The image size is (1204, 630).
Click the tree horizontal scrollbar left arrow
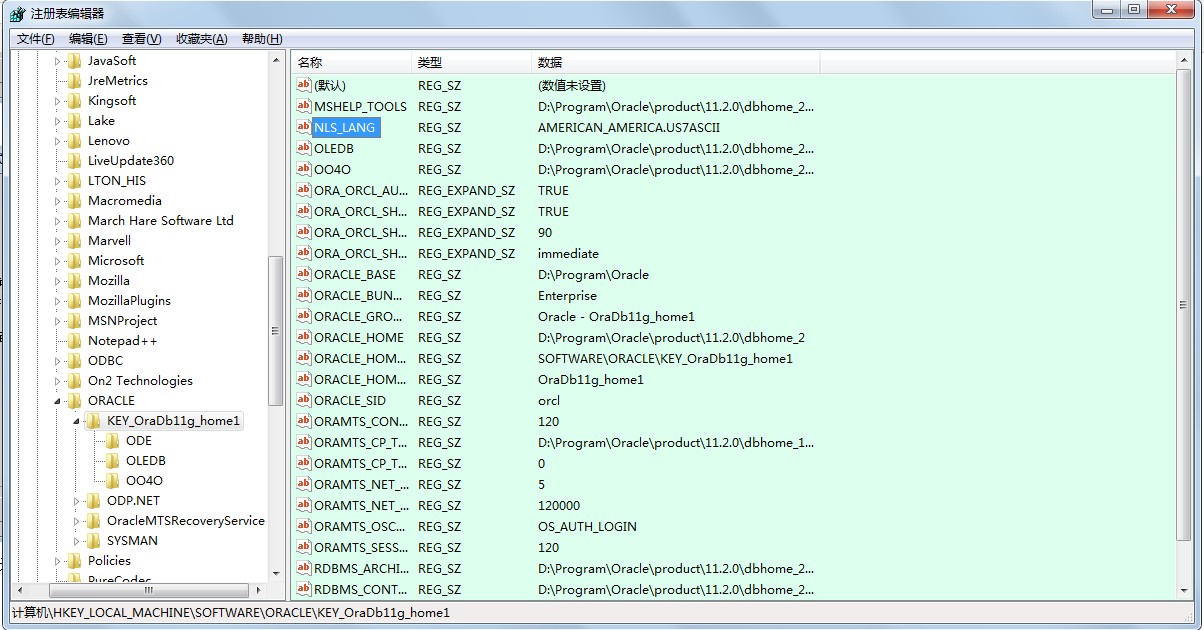coord(21,590)
